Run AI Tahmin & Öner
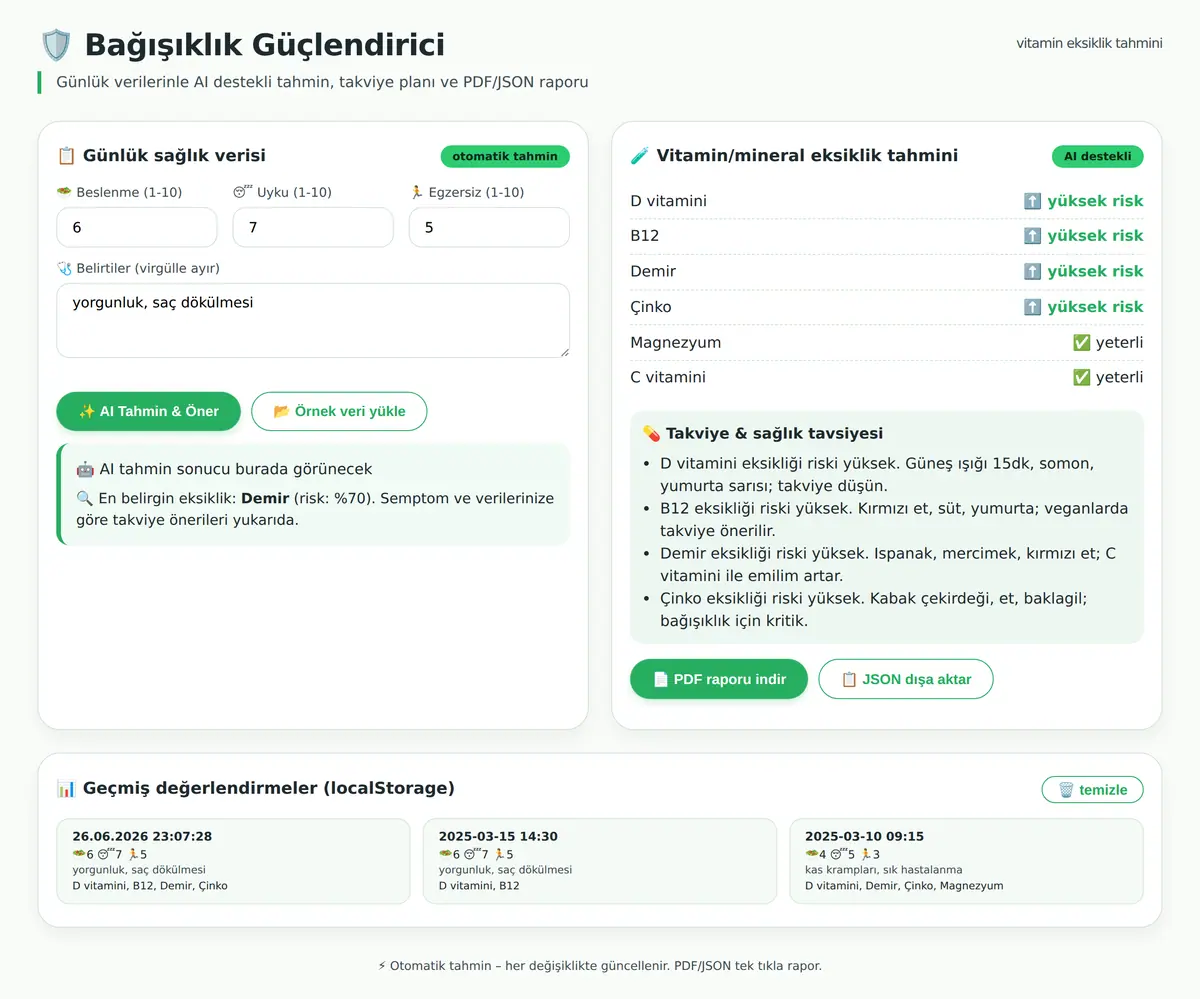Viewport: 1200px width, 999px height. tap(149, 411)
